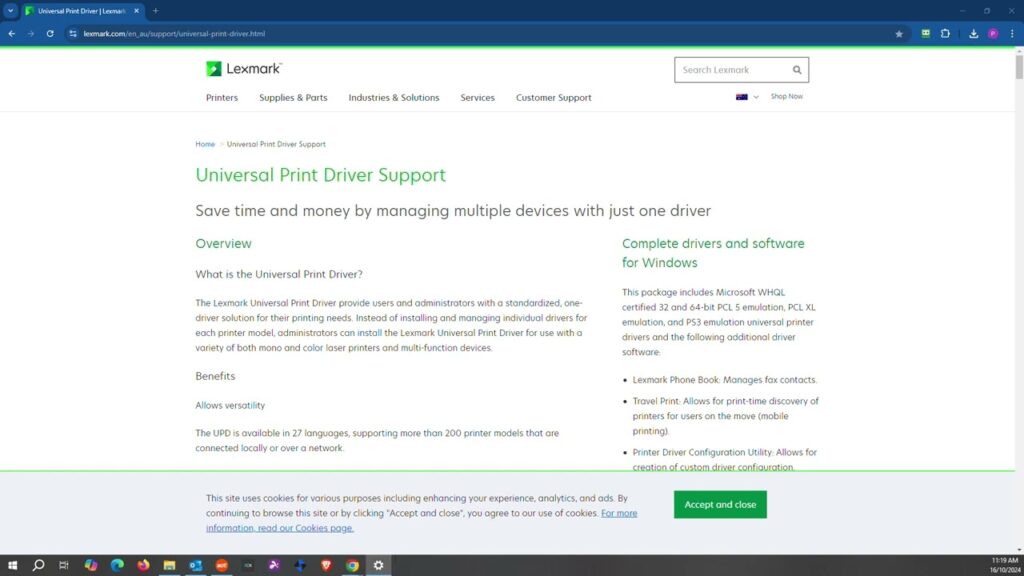Viewport: 1024px width, 576px height.
Task: Open Industries & Solutions menu
Action: [x=394, y=98]
